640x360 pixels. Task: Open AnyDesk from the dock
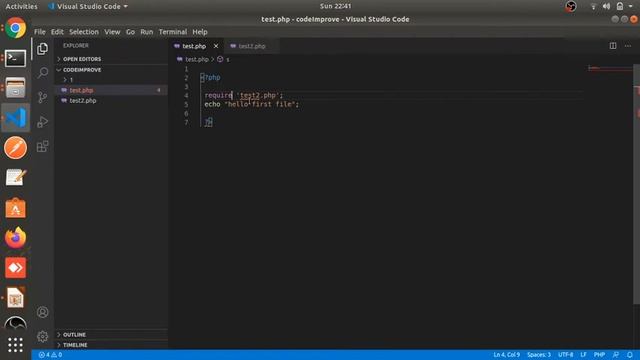(16, 268)
